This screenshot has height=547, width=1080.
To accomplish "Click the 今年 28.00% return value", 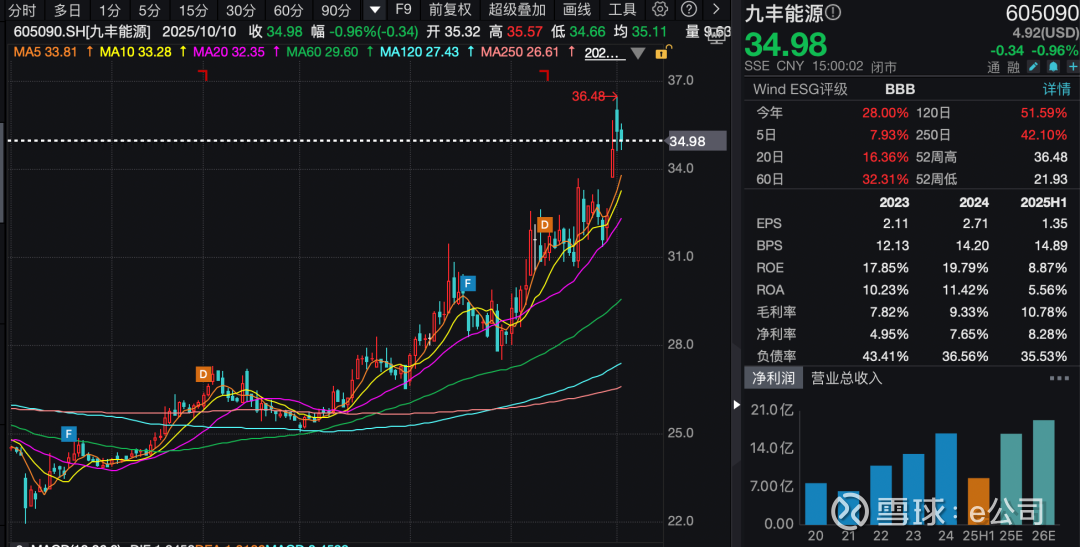I will pos(886,112).
